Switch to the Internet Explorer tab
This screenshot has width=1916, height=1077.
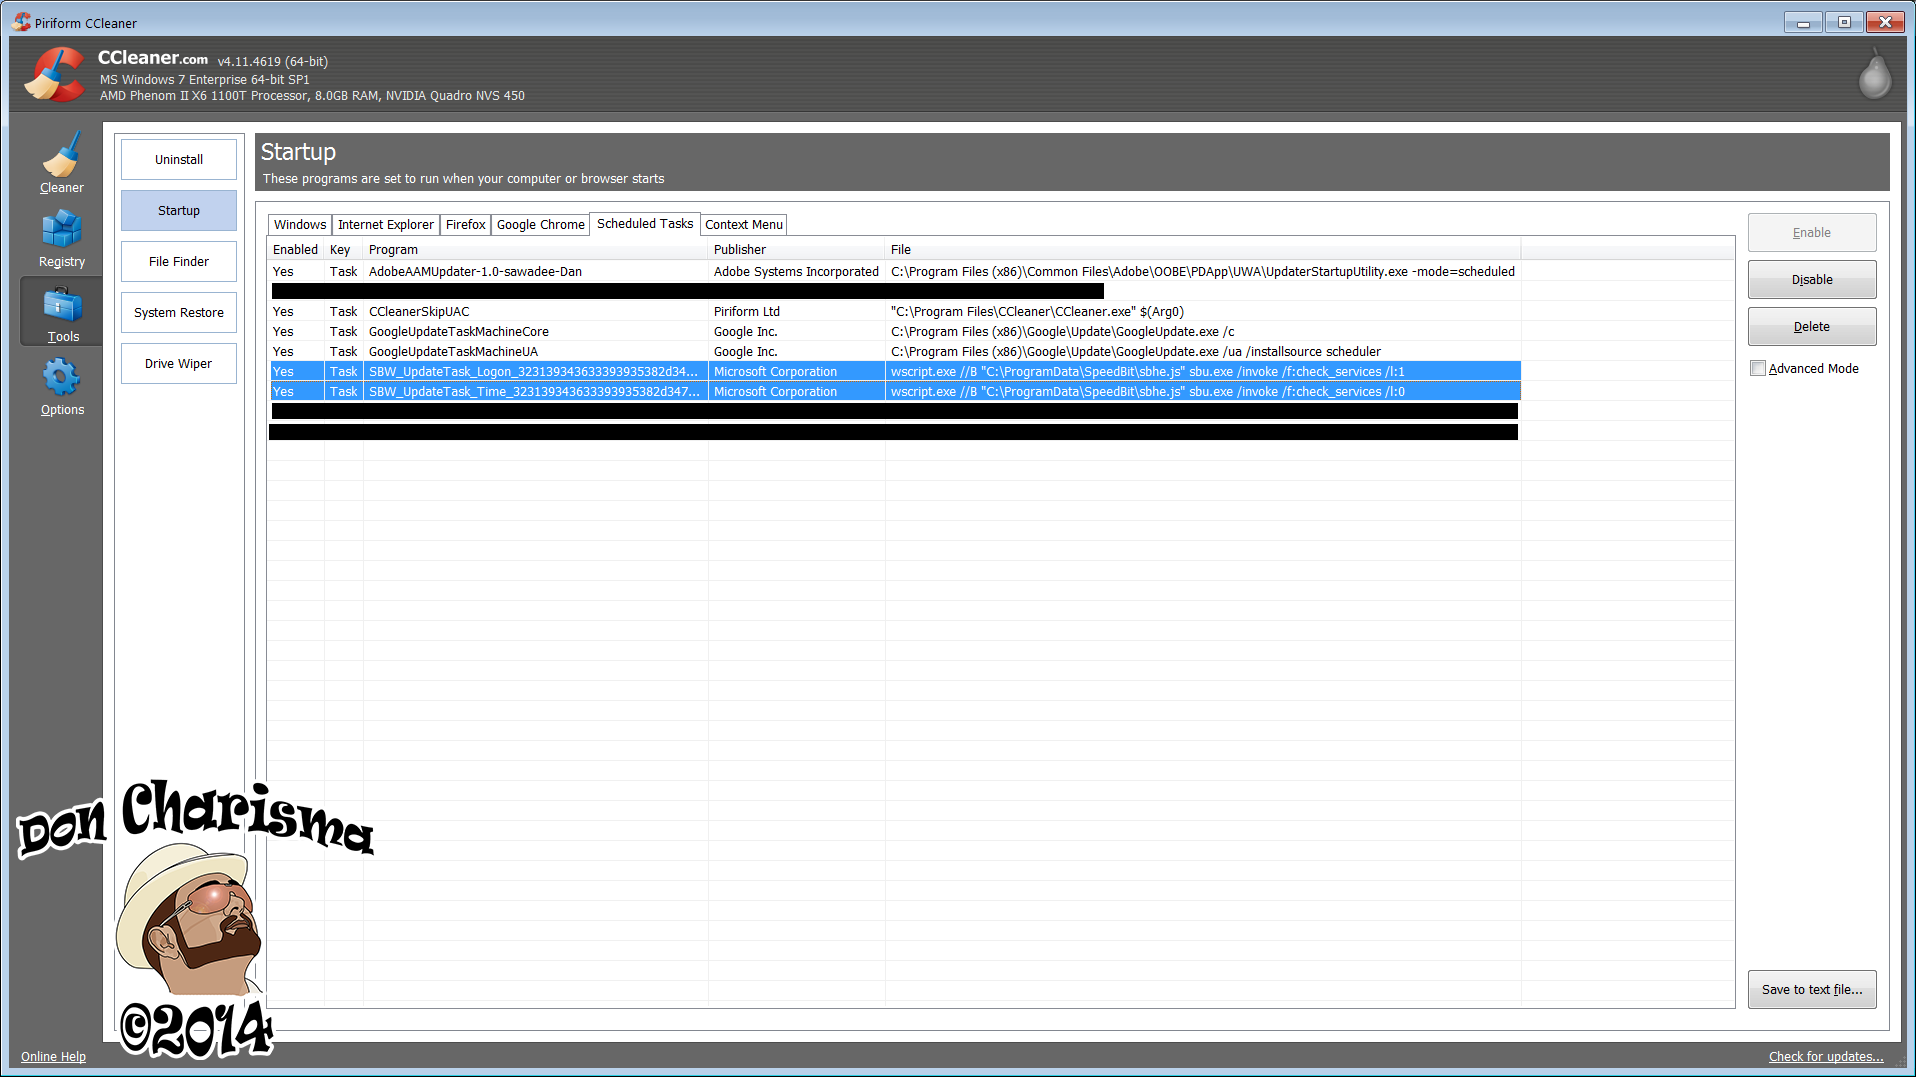(x=385, y=225)
